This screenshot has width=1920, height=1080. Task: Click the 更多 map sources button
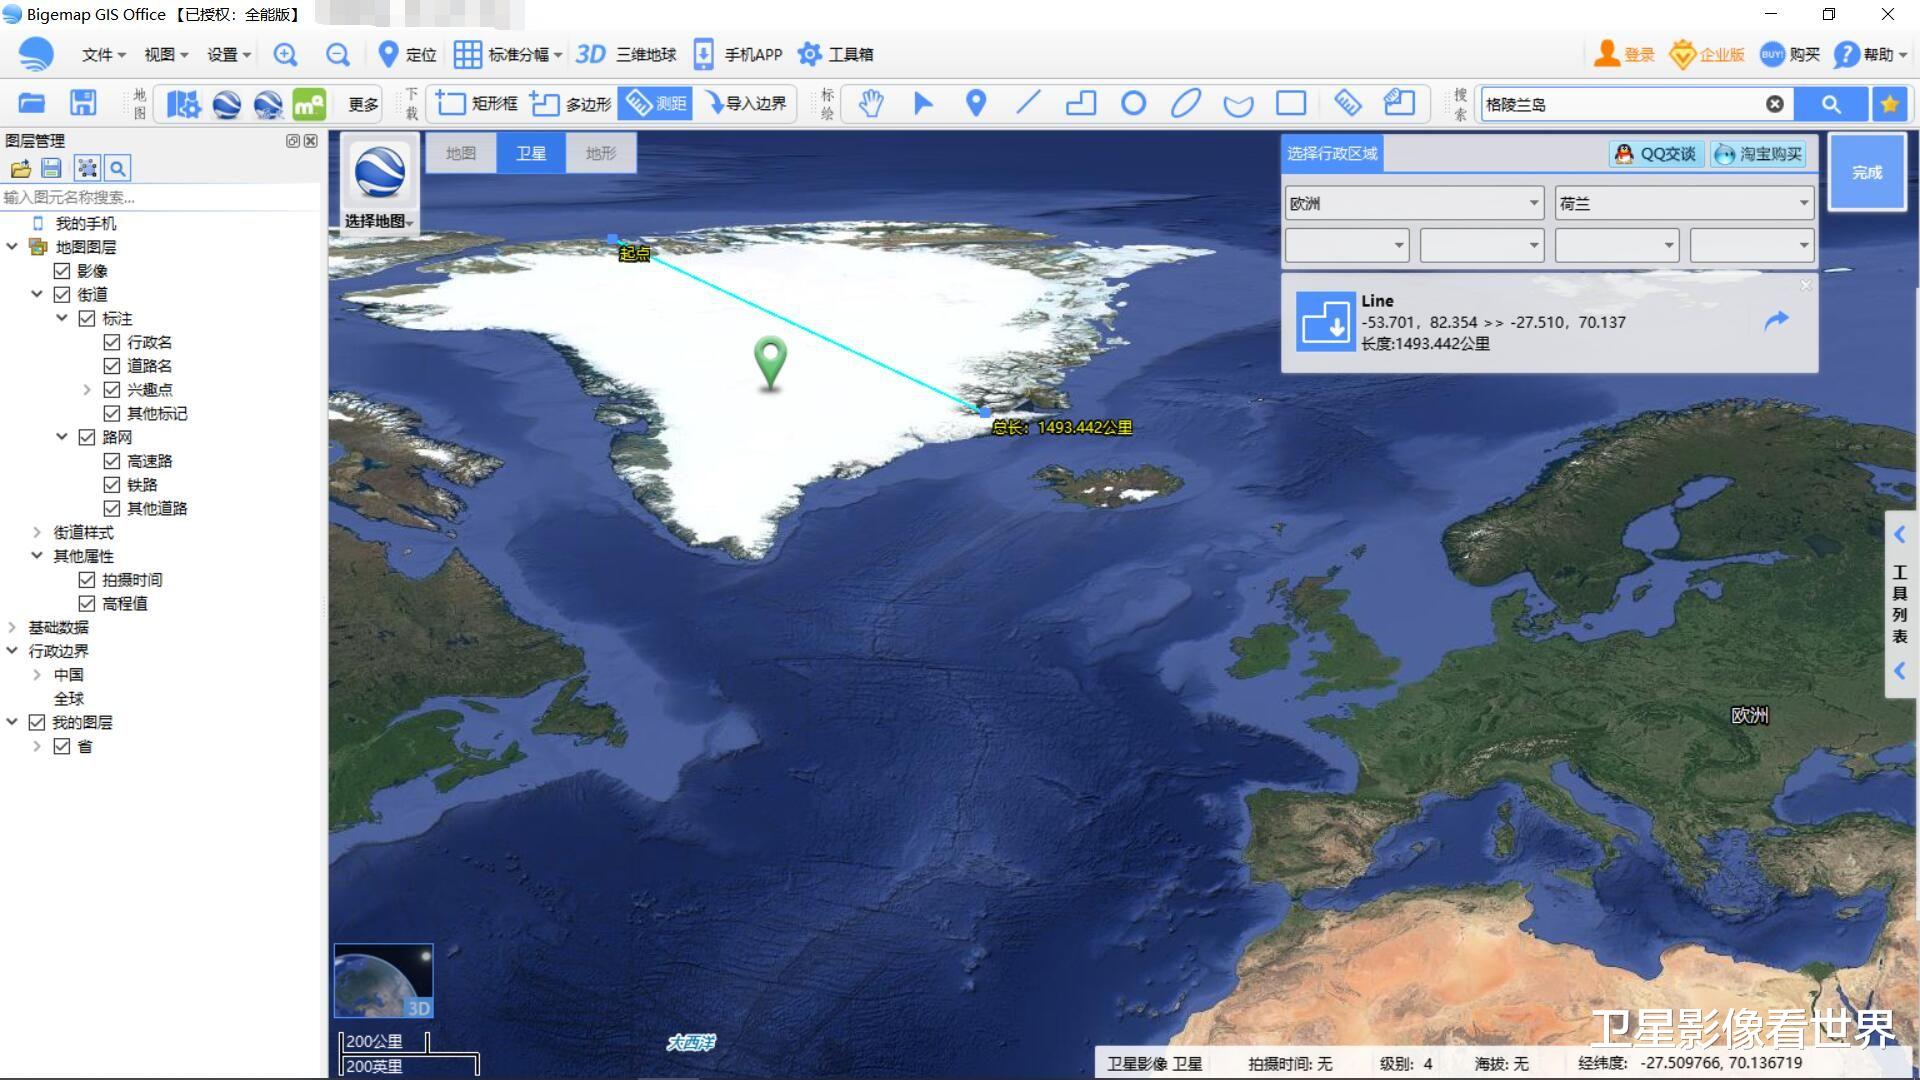pos(363,104)
